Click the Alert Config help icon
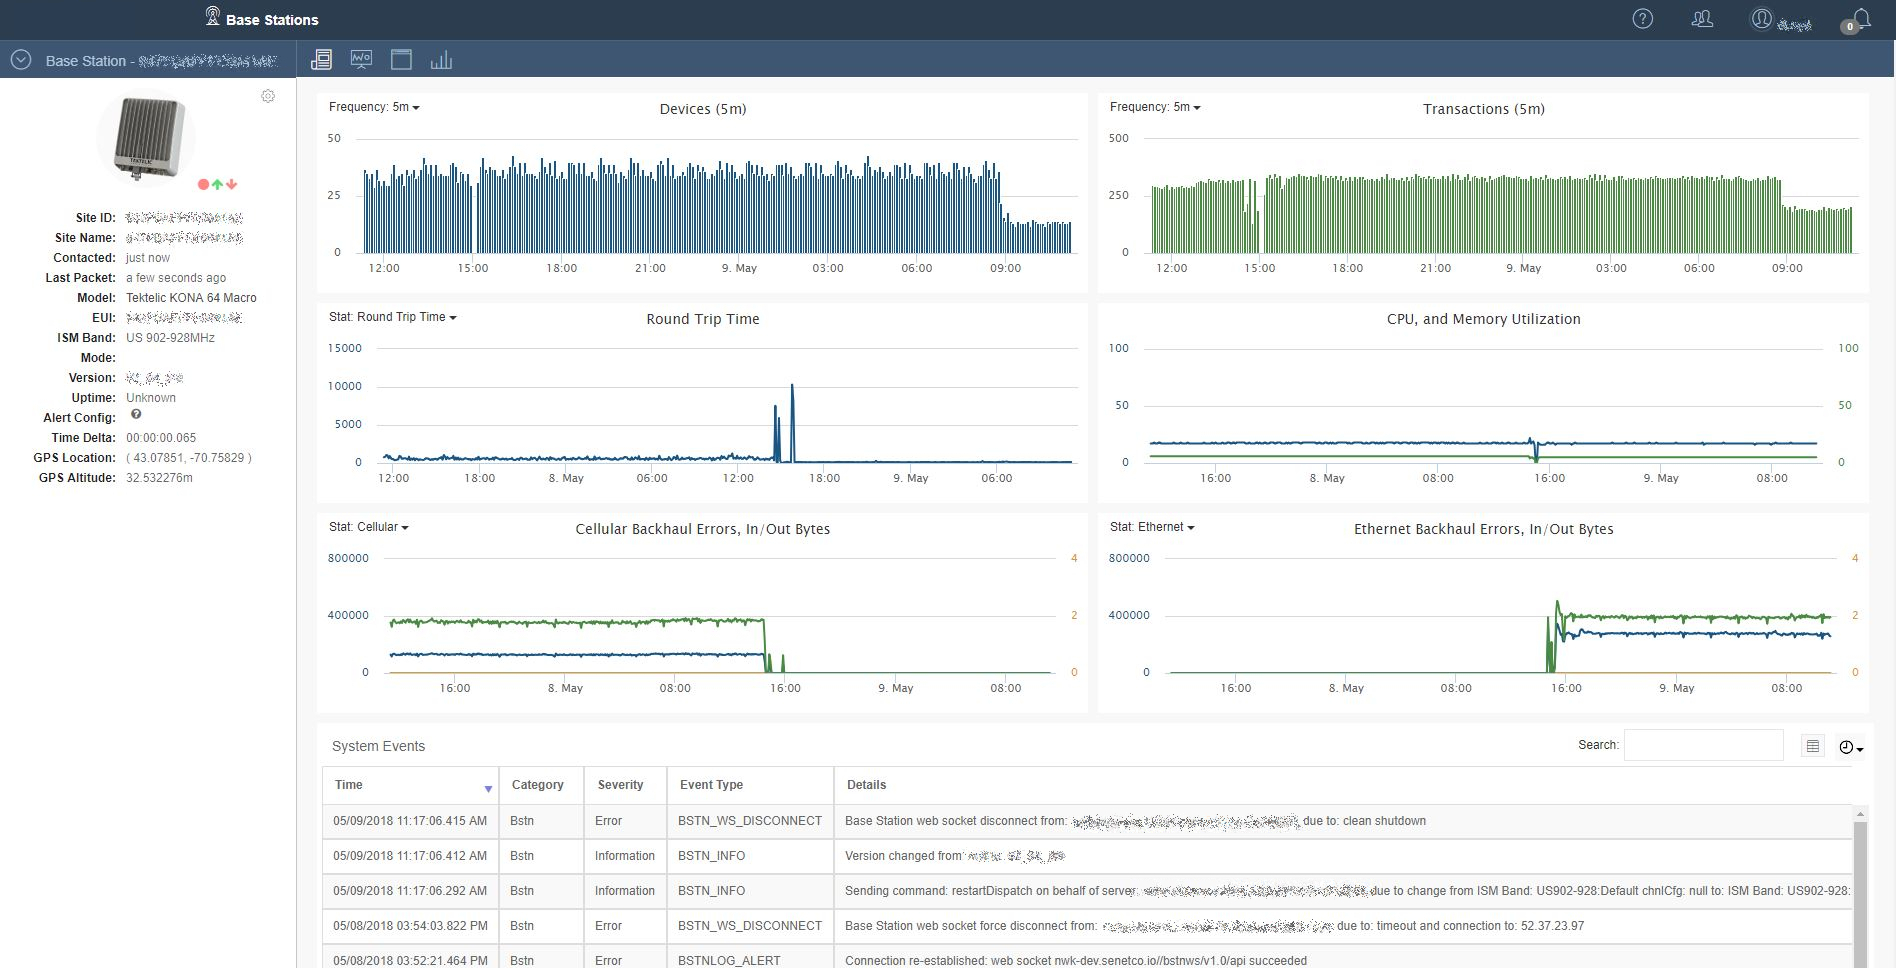 point(136,414)
